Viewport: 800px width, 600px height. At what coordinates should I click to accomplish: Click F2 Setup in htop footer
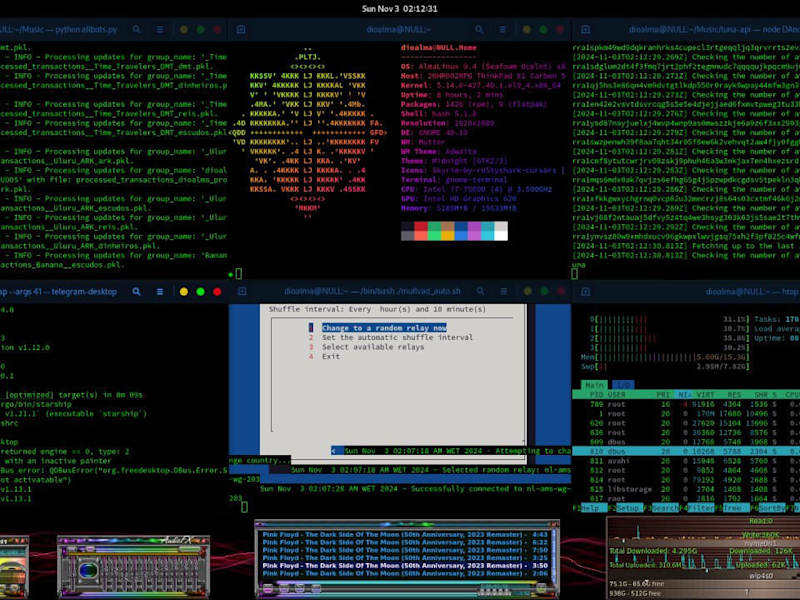click(x=627, y=508)
